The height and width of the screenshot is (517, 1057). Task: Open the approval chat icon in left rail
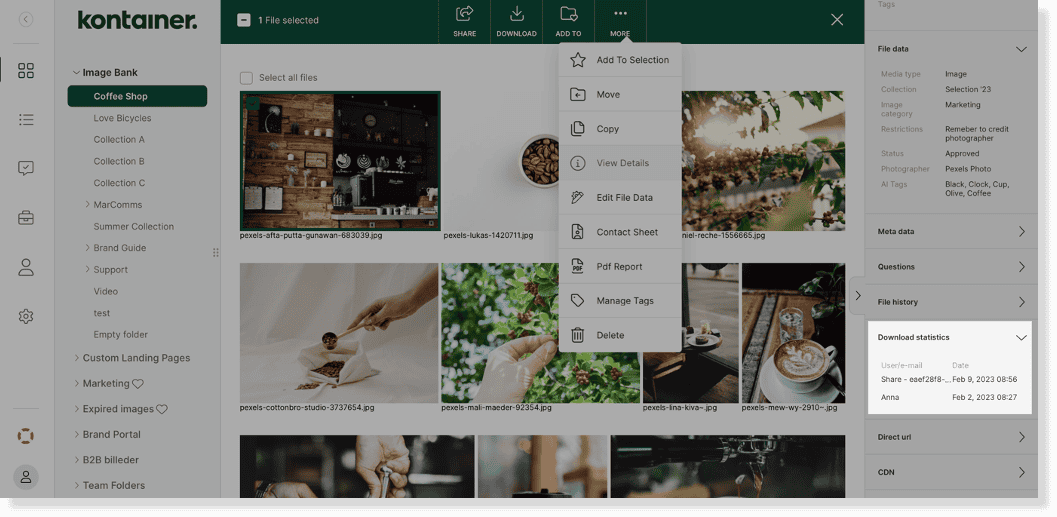pos(26,169)
